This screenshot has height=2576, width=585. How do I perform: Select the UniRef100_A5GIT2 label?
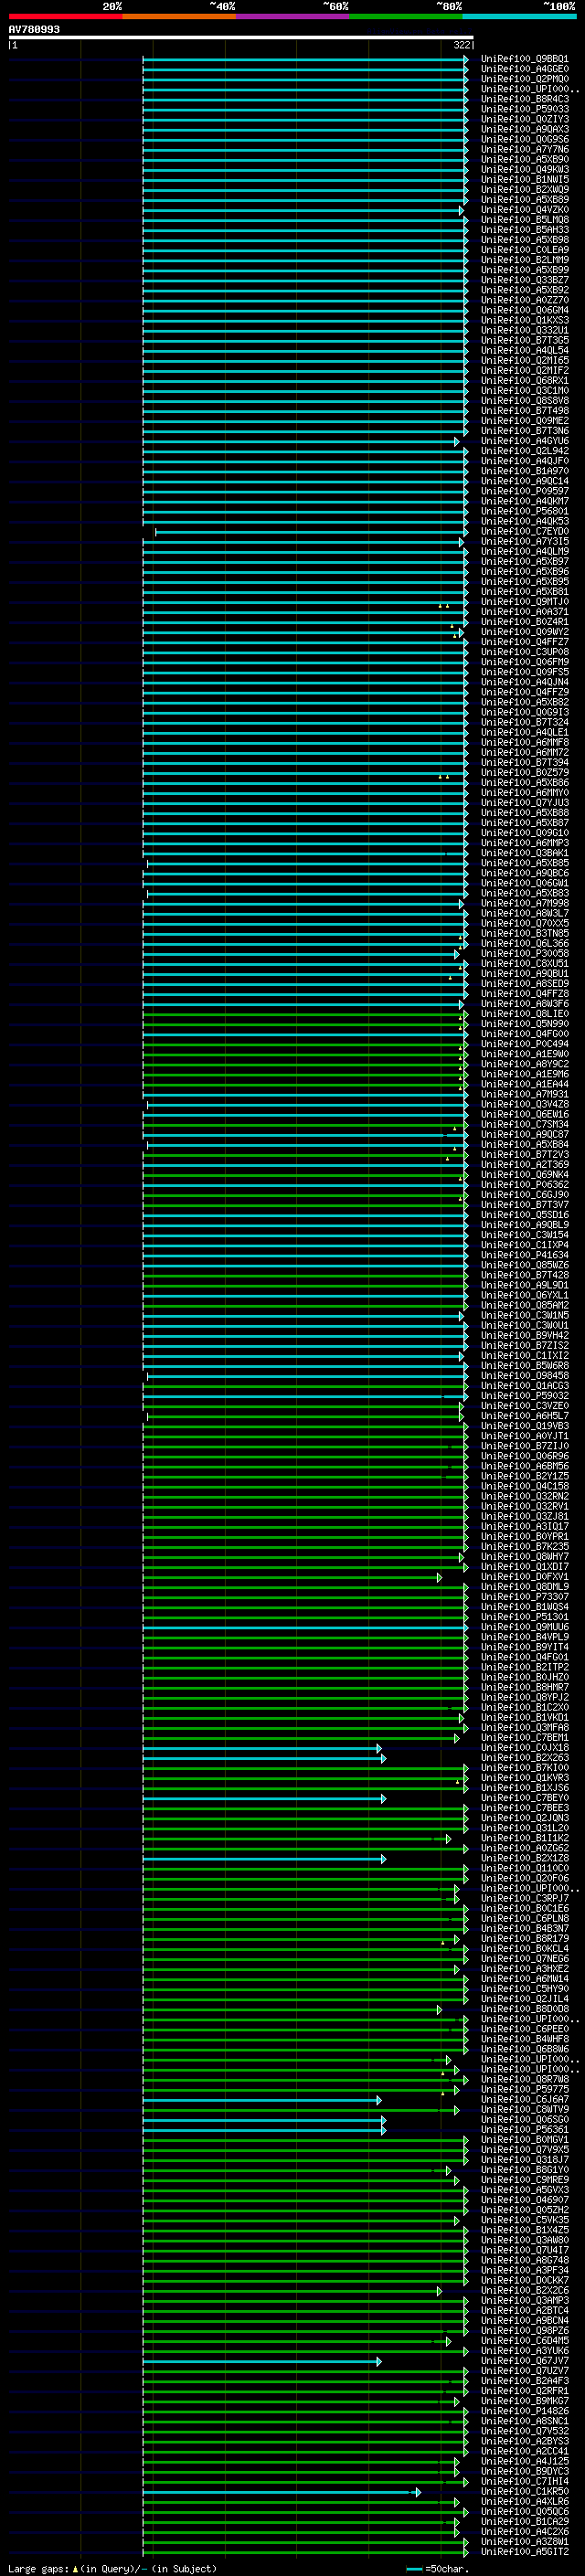pyautogui.click(x=525, y=2552)
